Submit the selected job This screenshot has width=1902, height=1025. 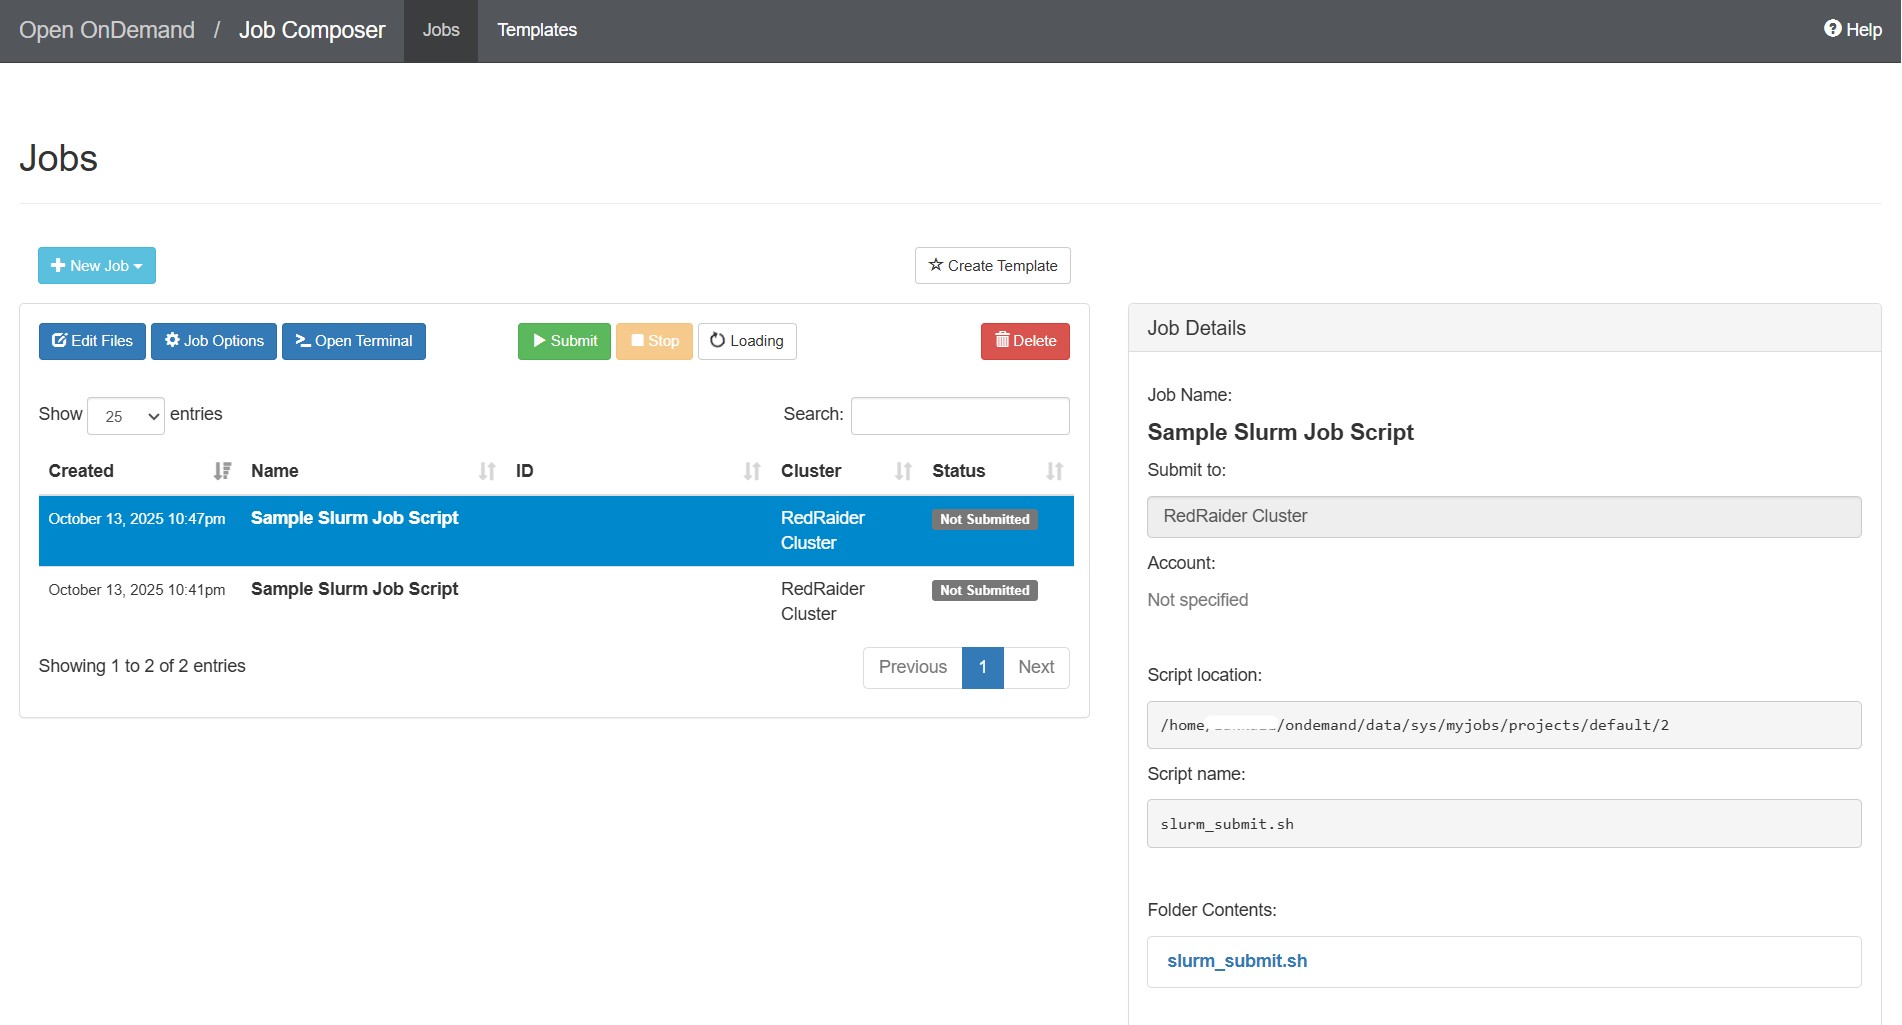(x=564, y=341)
